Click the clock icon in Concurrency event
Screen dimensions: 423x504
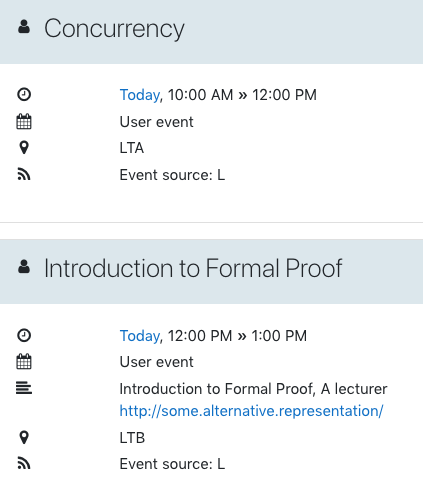coord(24,94)
